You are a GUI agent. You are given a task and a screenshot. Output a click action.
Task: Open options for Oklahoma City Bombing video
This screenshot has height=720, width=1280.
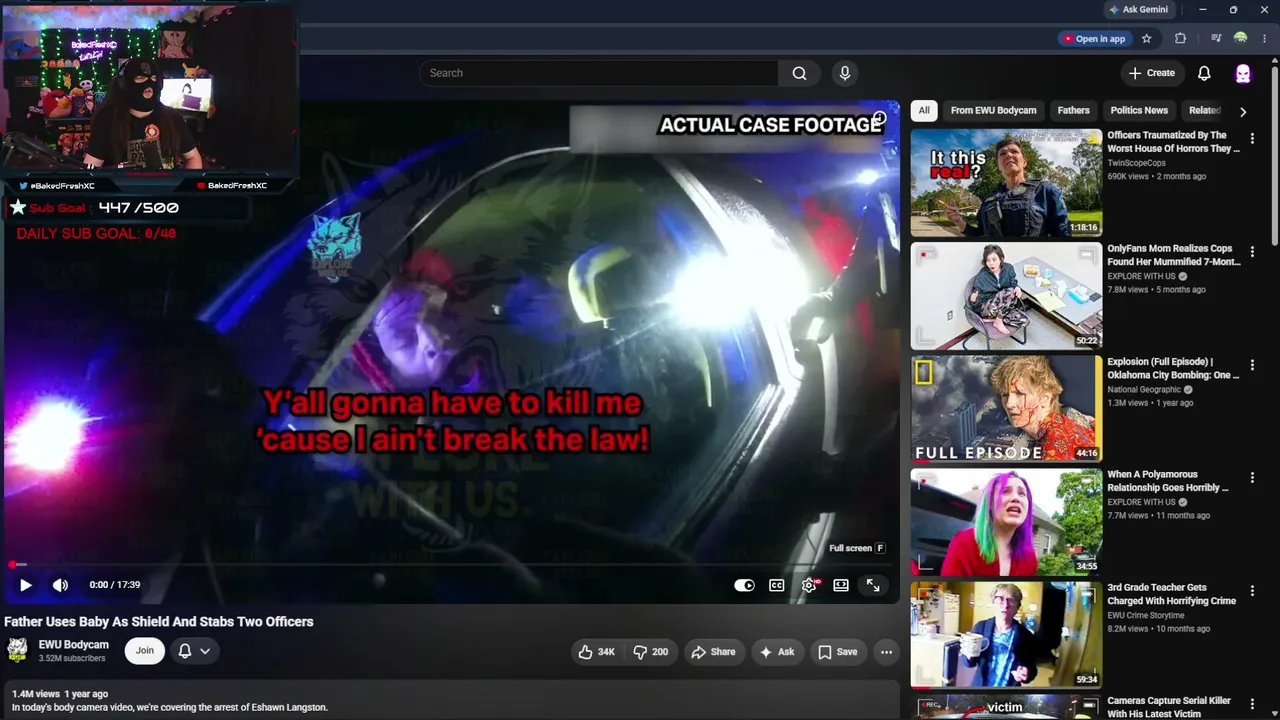point(1252,366)
